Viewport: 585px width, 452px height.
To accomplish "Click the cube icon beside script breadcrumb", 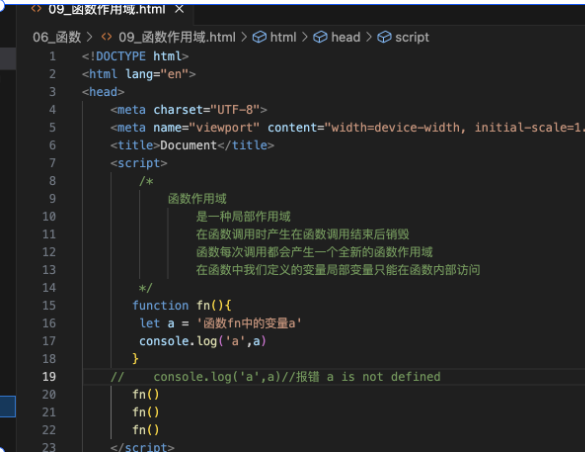I will (384, 37).
